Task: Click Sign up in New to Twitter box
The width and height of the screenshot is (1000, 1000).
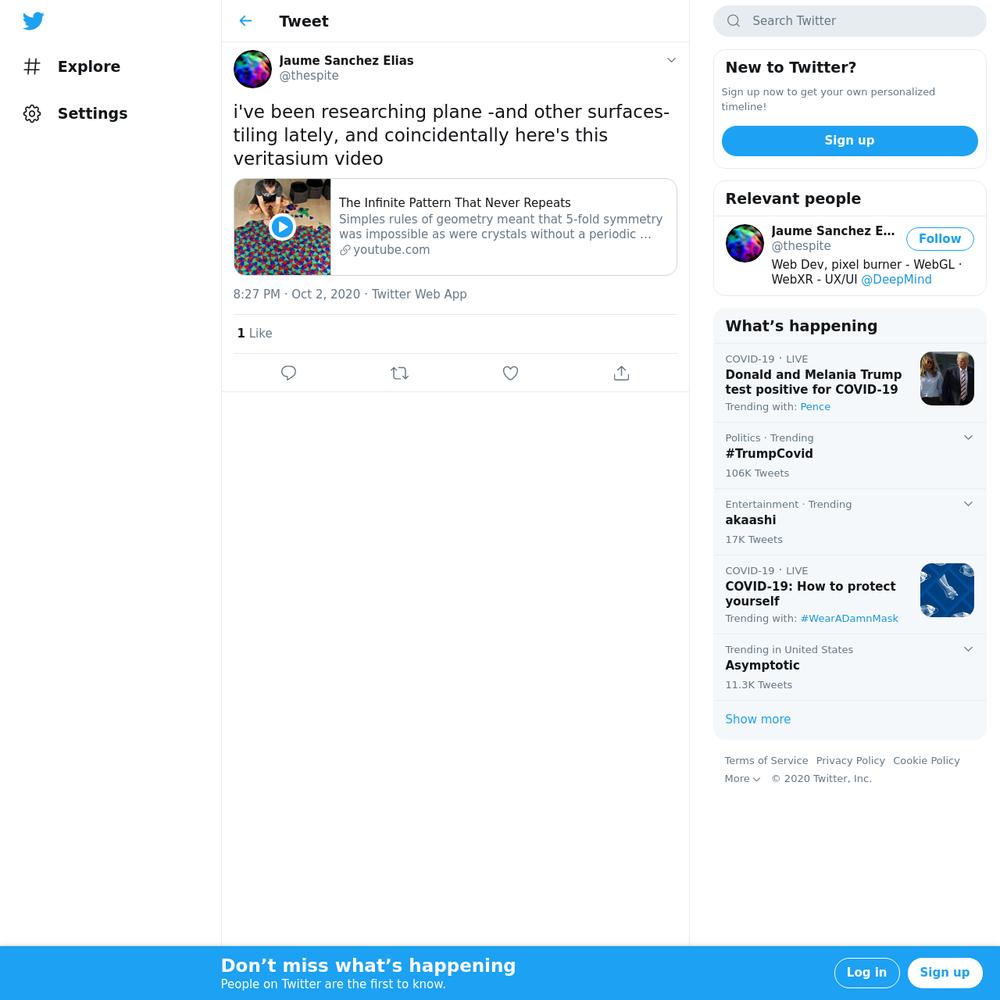Action: 849,140
